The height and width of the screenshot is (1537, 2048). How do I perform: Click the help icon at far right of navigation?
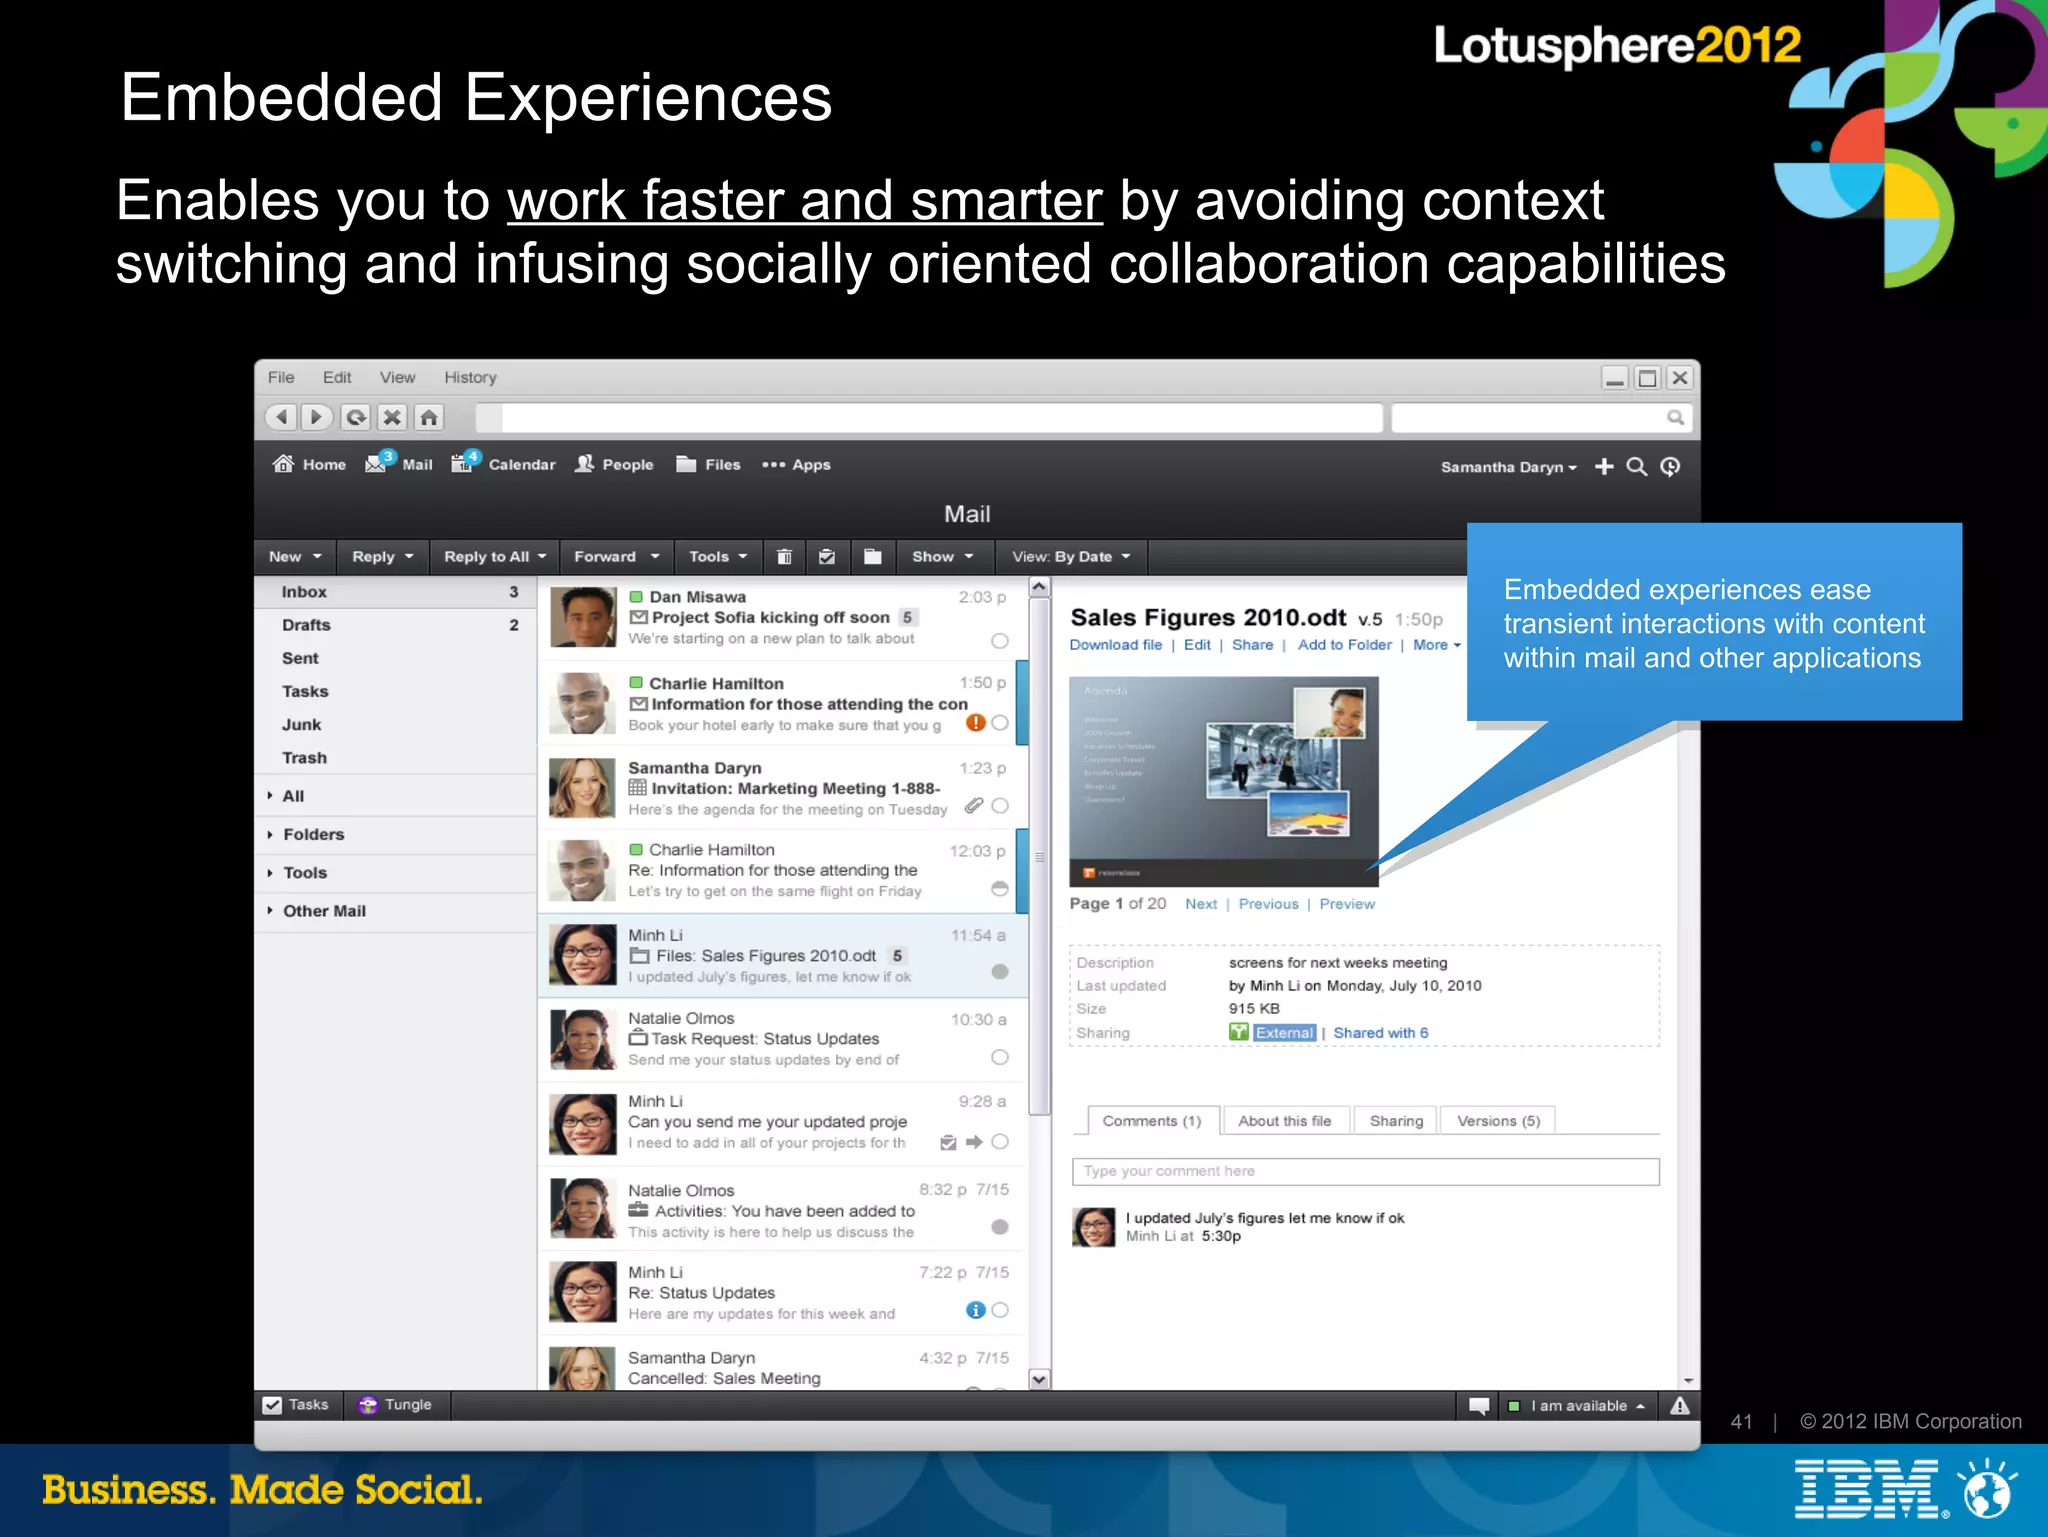[1670, 466]
